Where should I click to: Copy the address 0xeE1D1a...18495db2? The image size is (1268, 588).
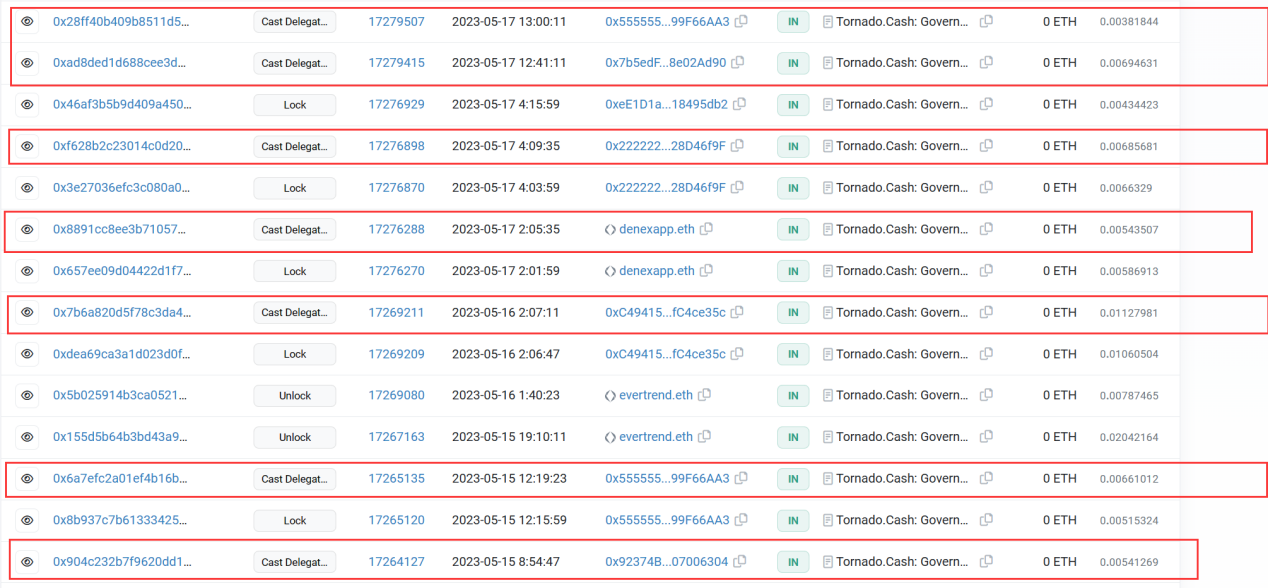coord(740,104)
